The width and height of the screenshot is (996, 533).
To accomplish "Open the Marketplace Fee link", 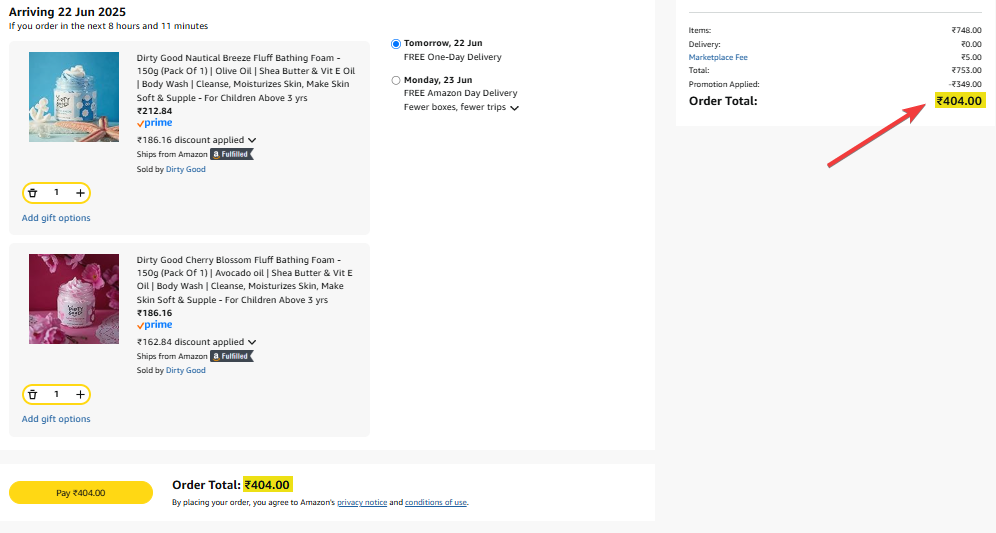I will pyautogui.click(x=718, y=57).
